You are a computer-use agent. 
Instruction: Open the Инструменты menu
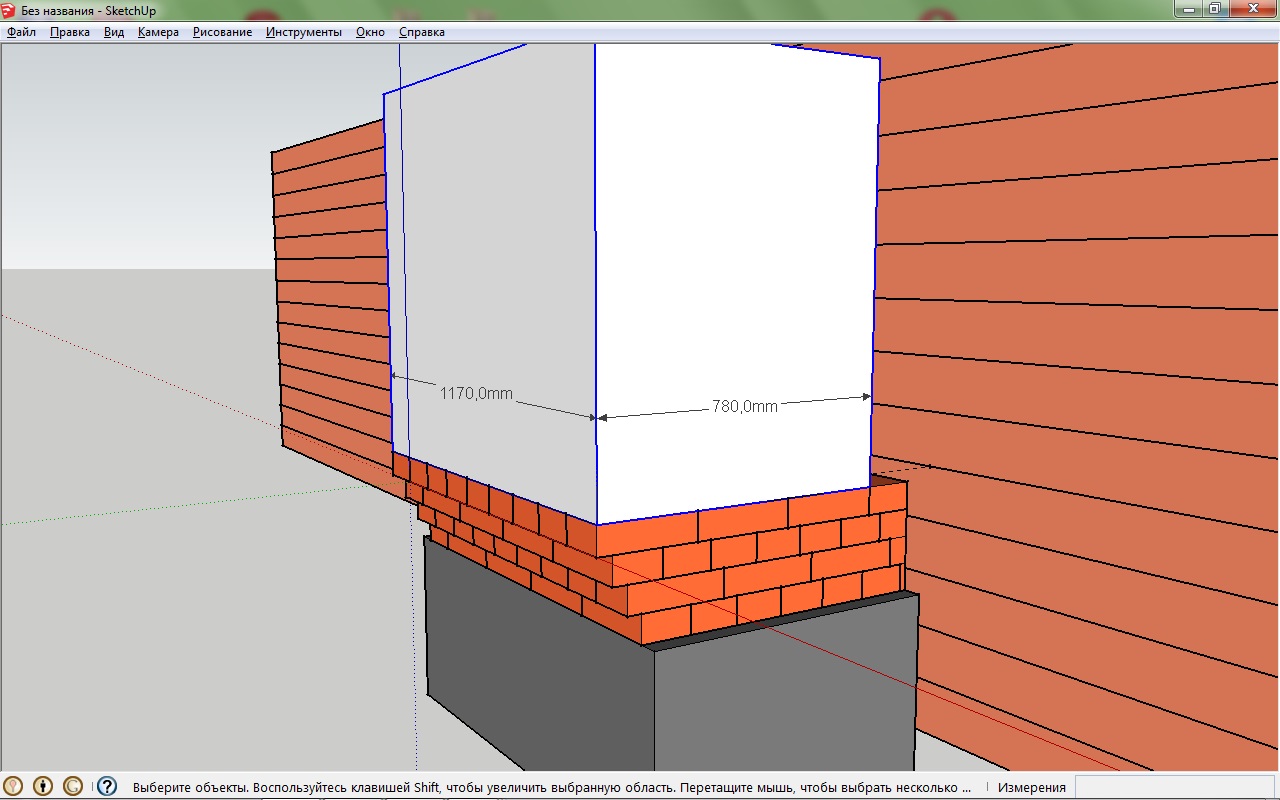(304, 32)
